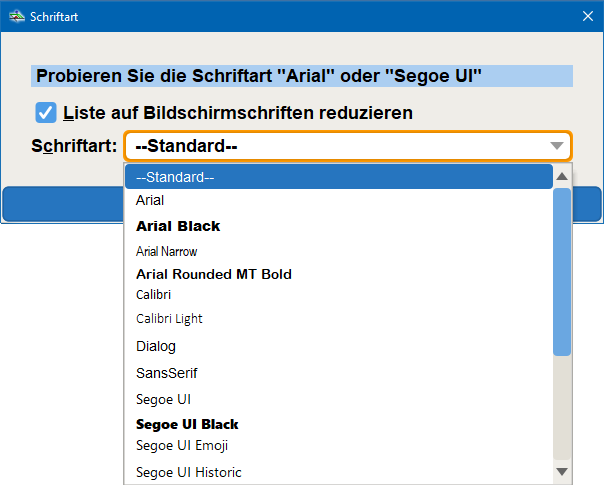
Task: Click the font list scrollbar thumb
Action: coord(562,270)
